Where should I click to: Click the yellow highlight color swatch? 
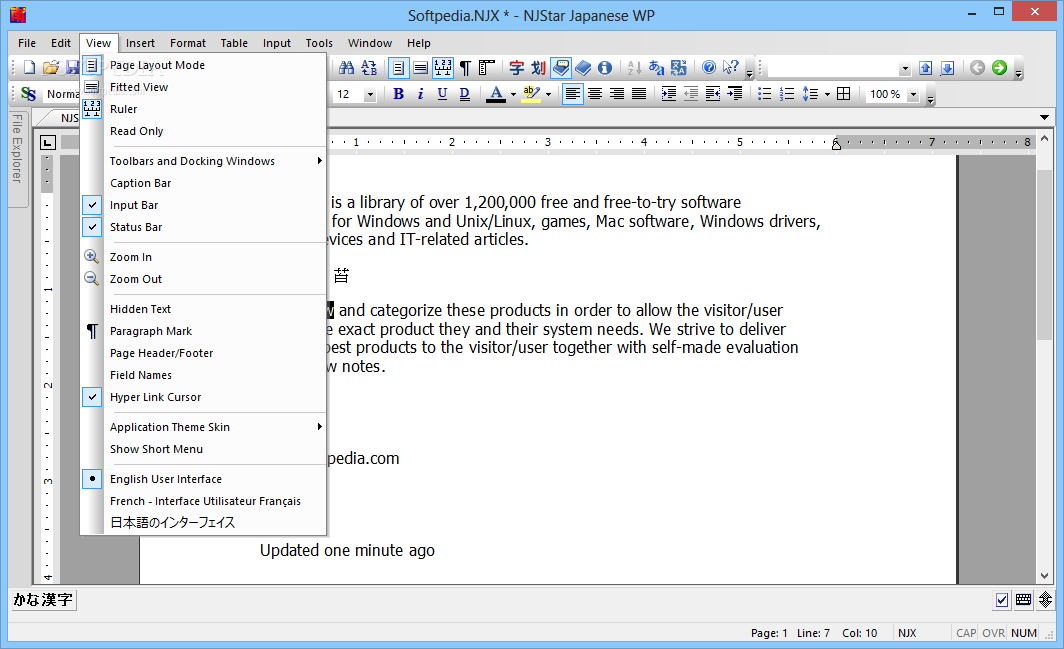tap(531, 94)
